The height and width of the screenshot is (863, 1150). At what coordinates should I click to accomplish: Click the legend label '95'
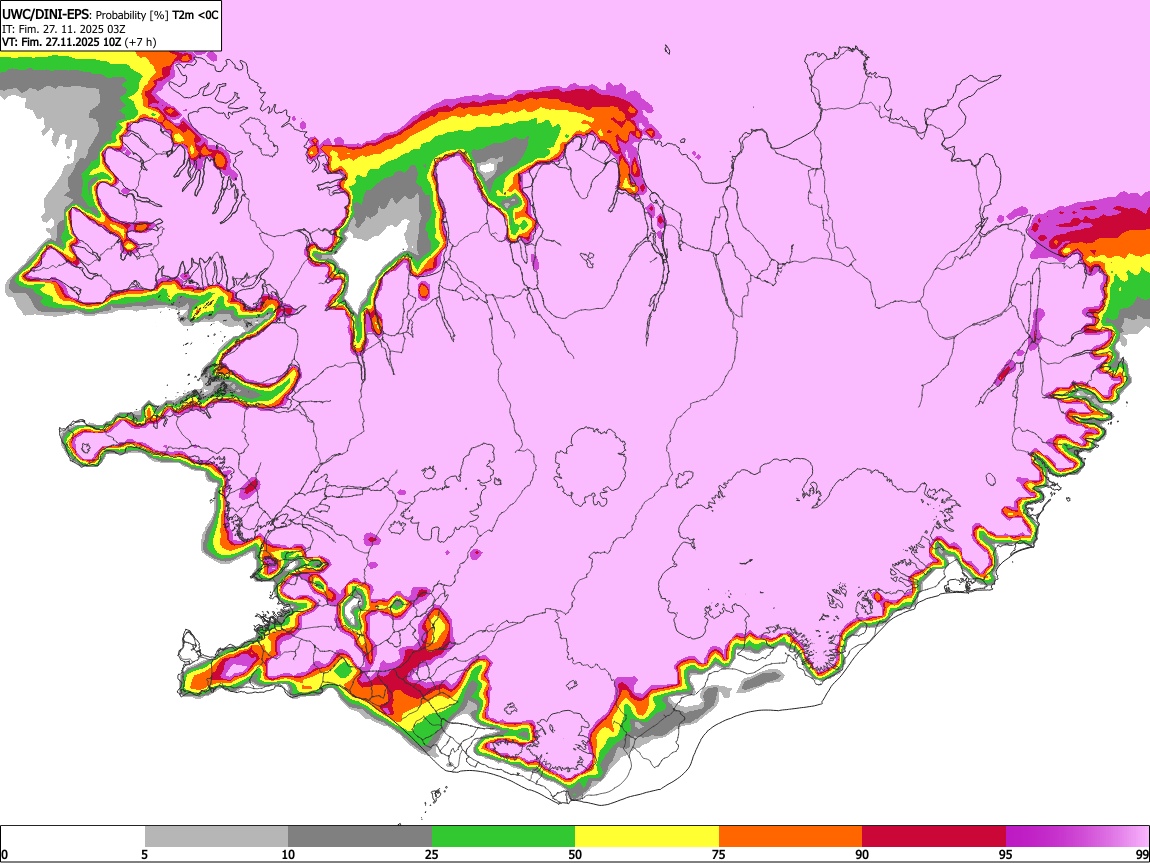1006,855
